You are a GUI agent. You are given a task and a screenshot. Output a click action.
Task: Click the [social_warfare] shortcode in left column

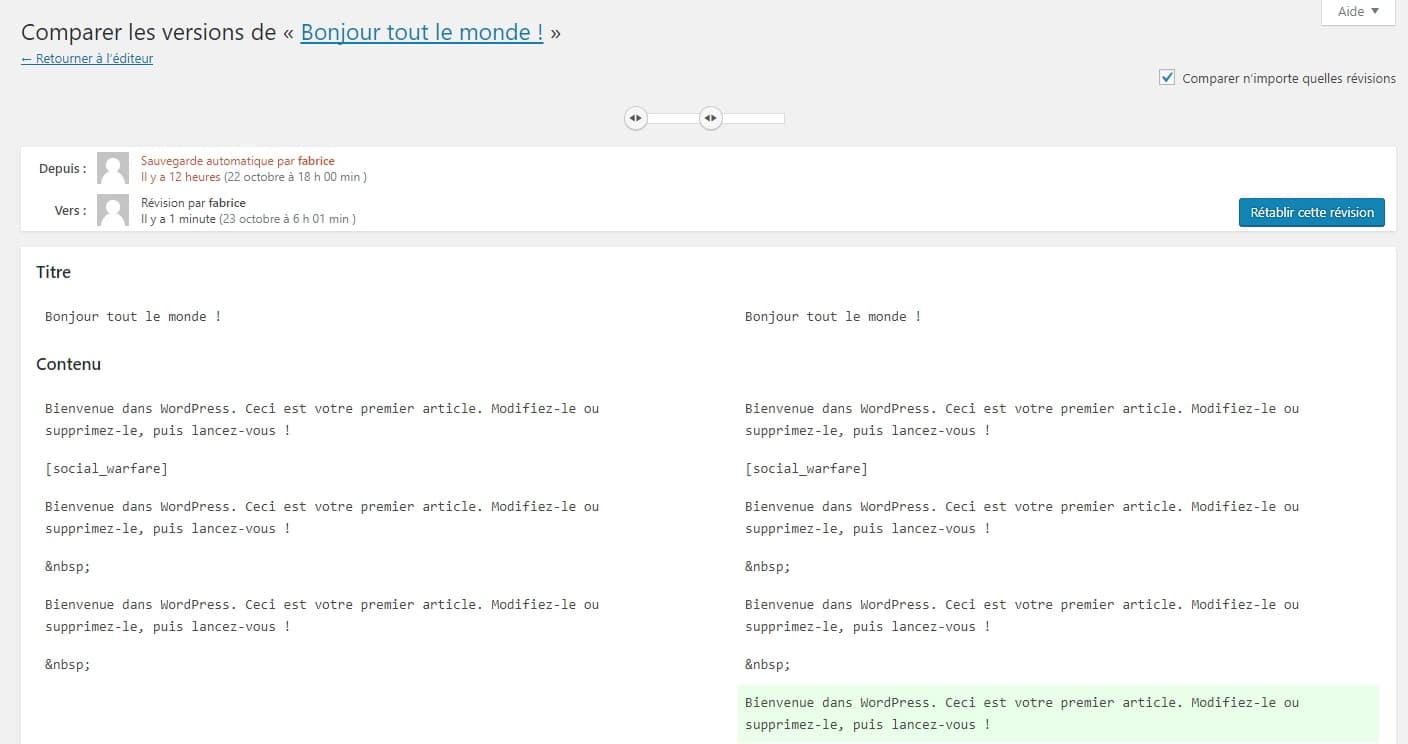(x=106, y=468)
